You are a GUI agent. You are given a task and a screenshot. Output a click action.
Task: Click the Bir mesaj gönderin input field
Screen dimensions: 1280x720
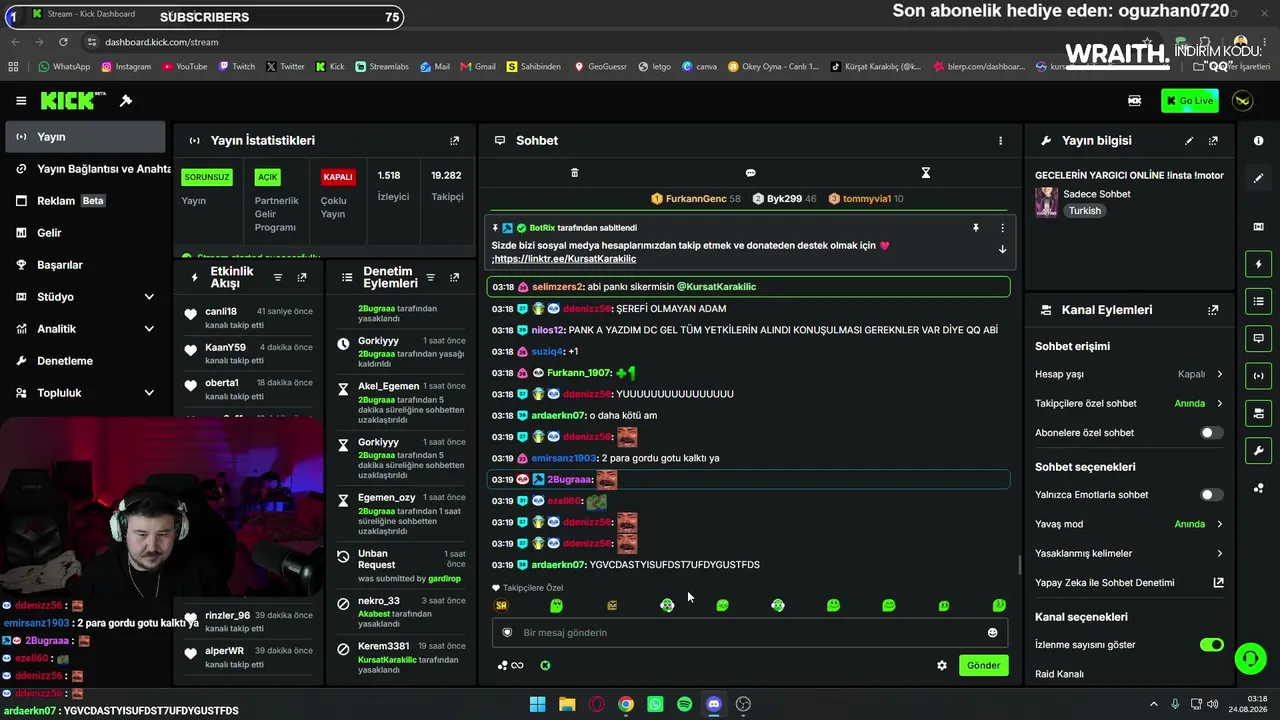(x=750, y=633)
